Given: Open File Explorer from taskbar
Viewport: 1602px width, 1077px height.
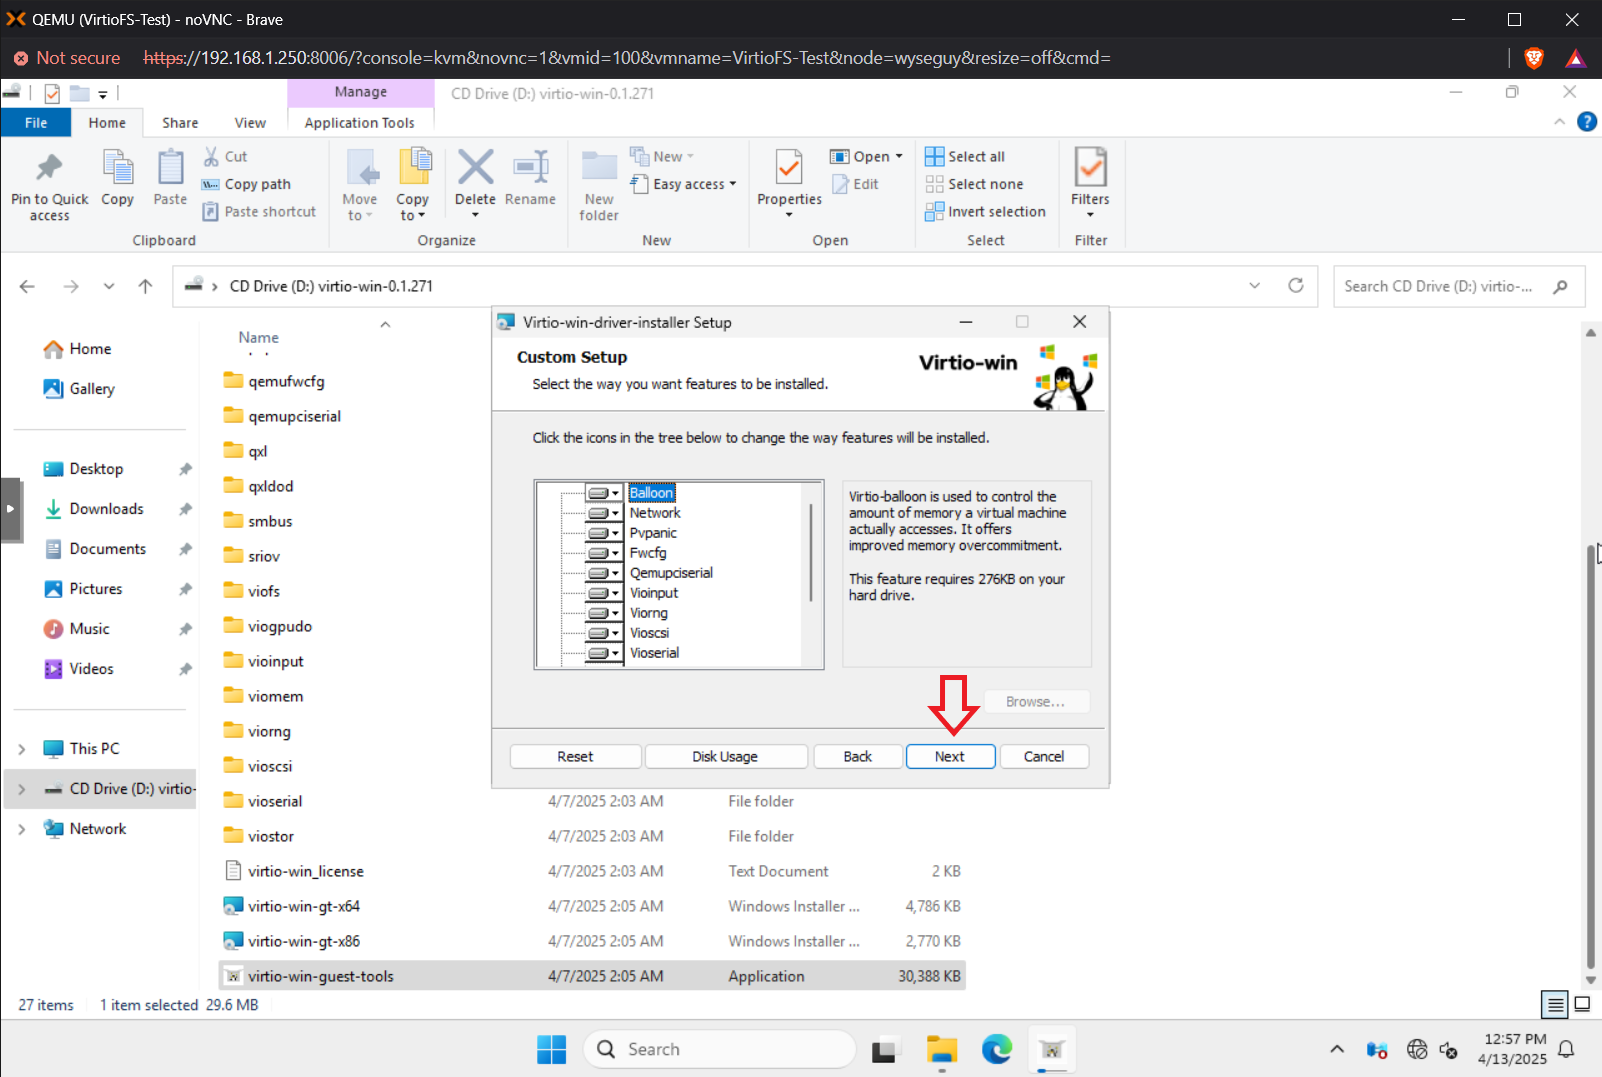Looking at the screenshot, I should pyautogui.click(x=941, y=1049).
